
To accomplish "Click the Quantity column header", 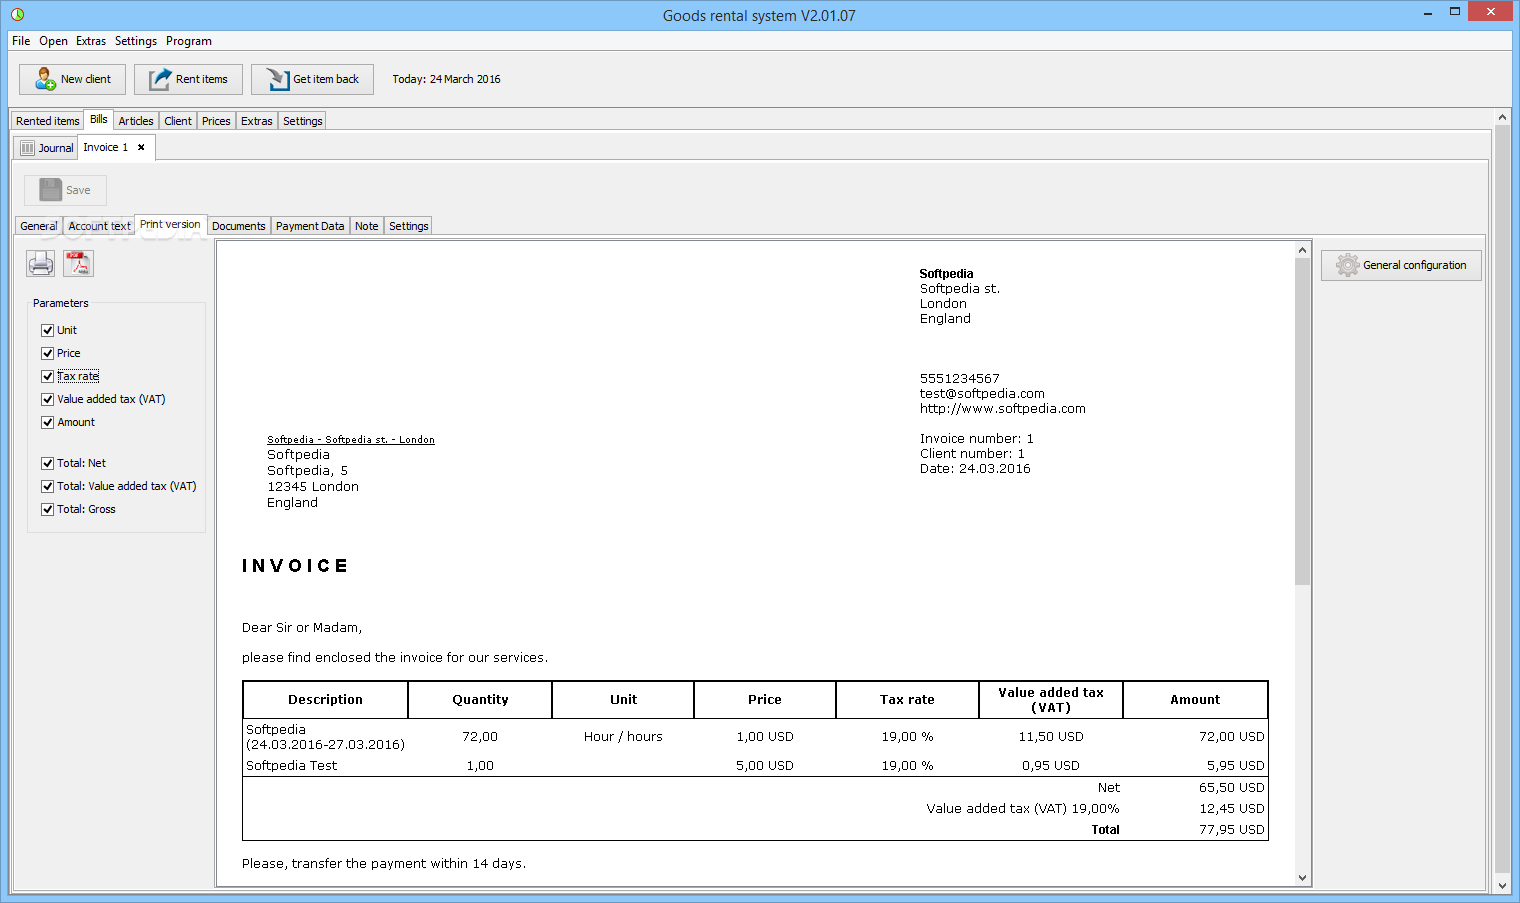I will point(480,700).
